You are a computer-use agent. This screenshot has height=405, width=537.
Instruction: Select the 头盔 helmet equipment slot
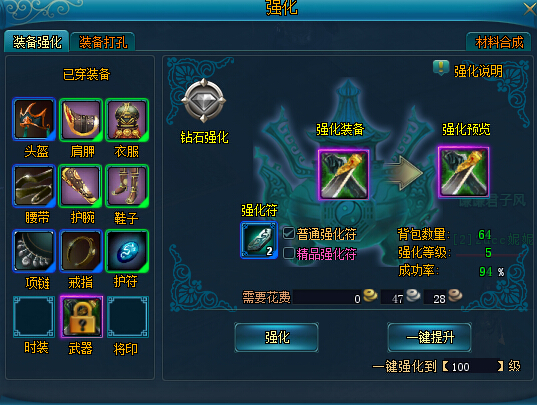point(34,119)
